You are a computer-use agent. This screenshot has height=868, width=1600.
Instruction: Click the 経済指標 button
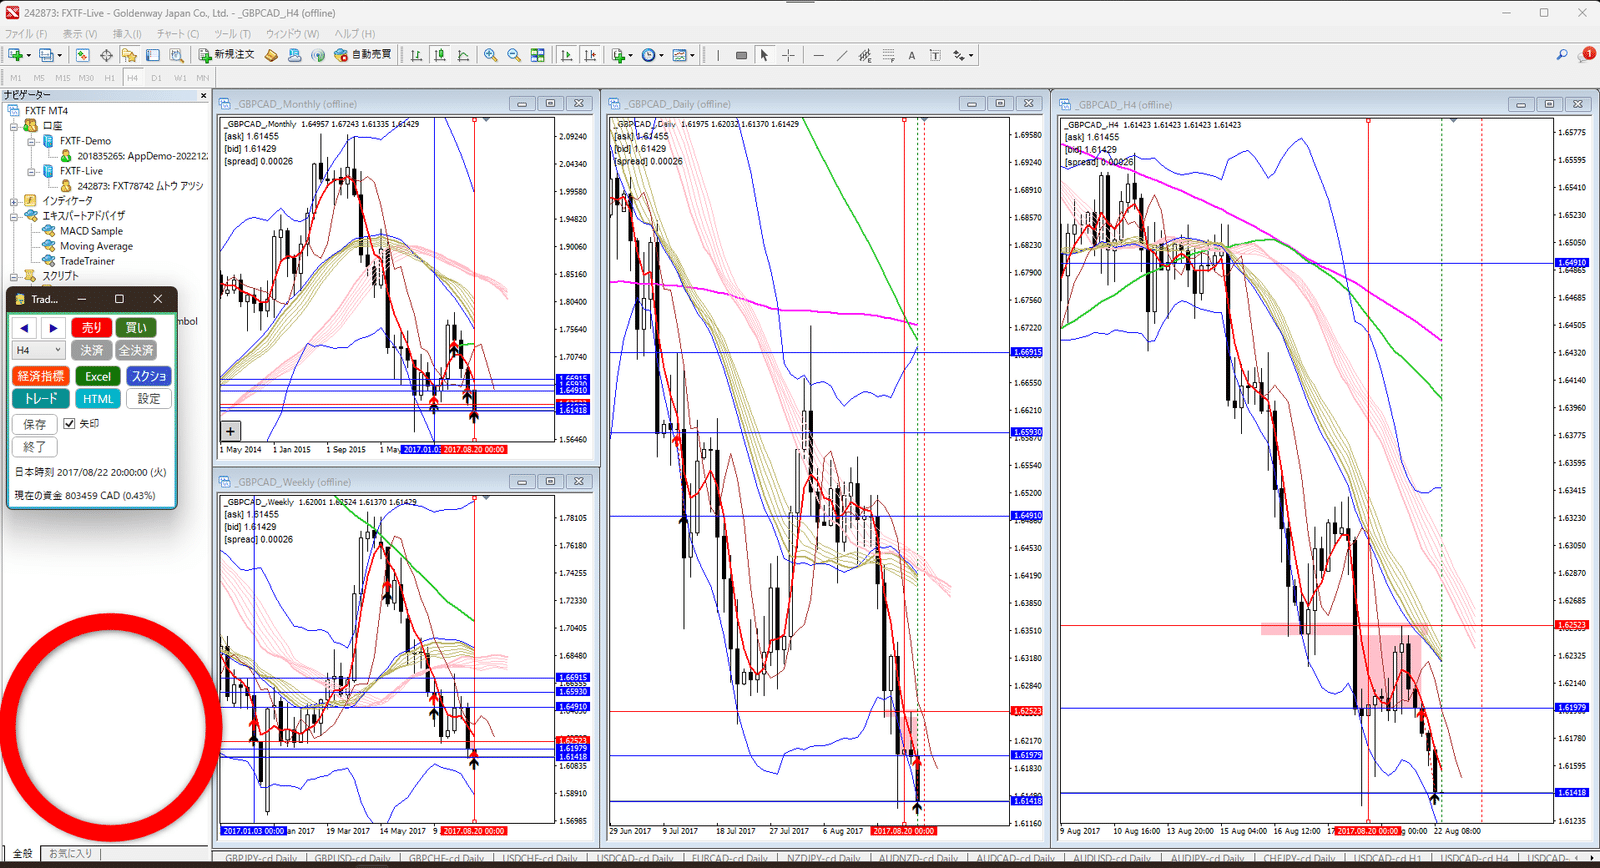[41, 376]
